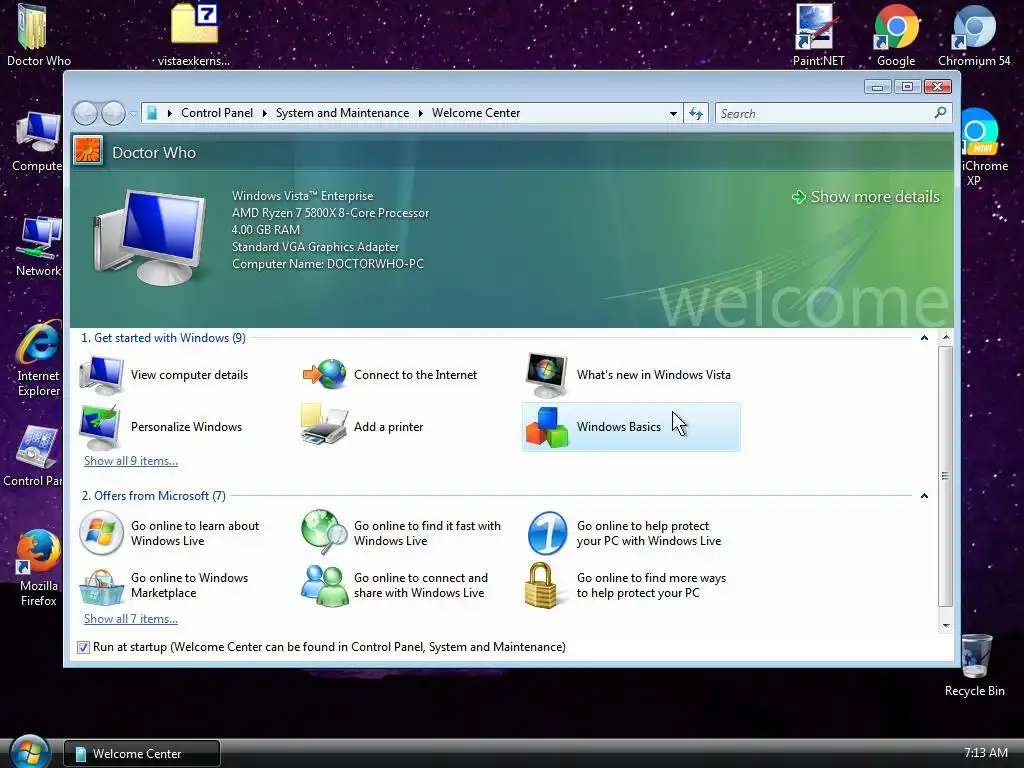The image size is (1024, 768).
Task: Click the Windows Basics text label
Action: click(618, 427)
